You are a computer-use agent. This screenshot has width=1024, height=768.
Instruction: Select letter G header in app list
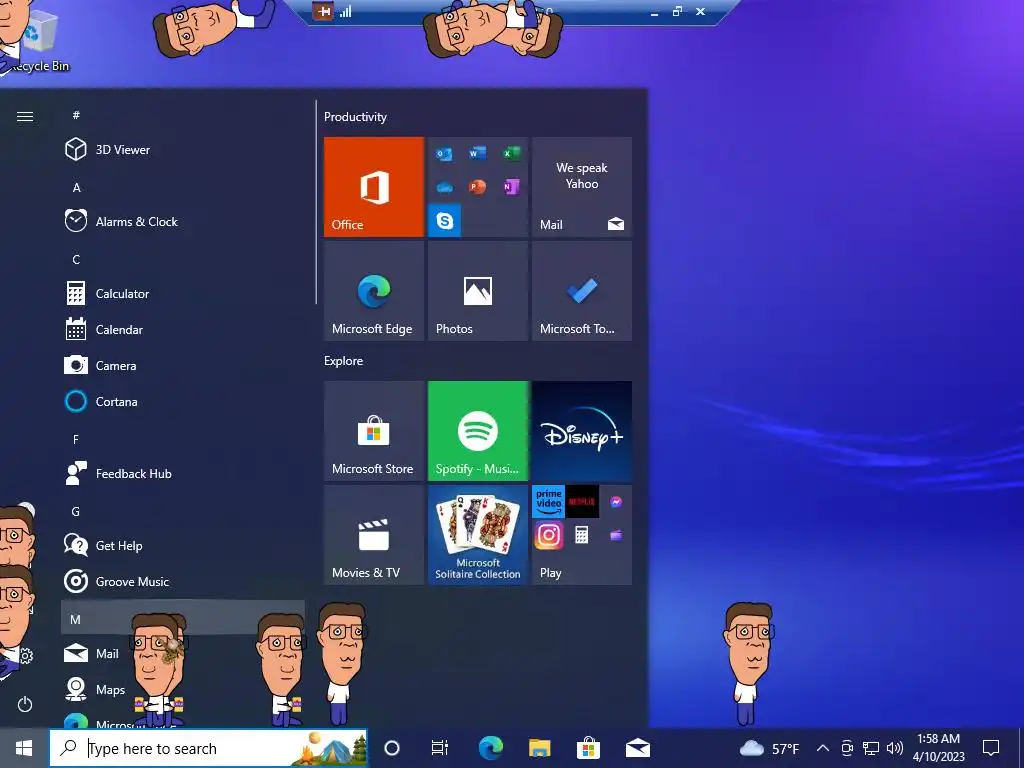(76, 511)
